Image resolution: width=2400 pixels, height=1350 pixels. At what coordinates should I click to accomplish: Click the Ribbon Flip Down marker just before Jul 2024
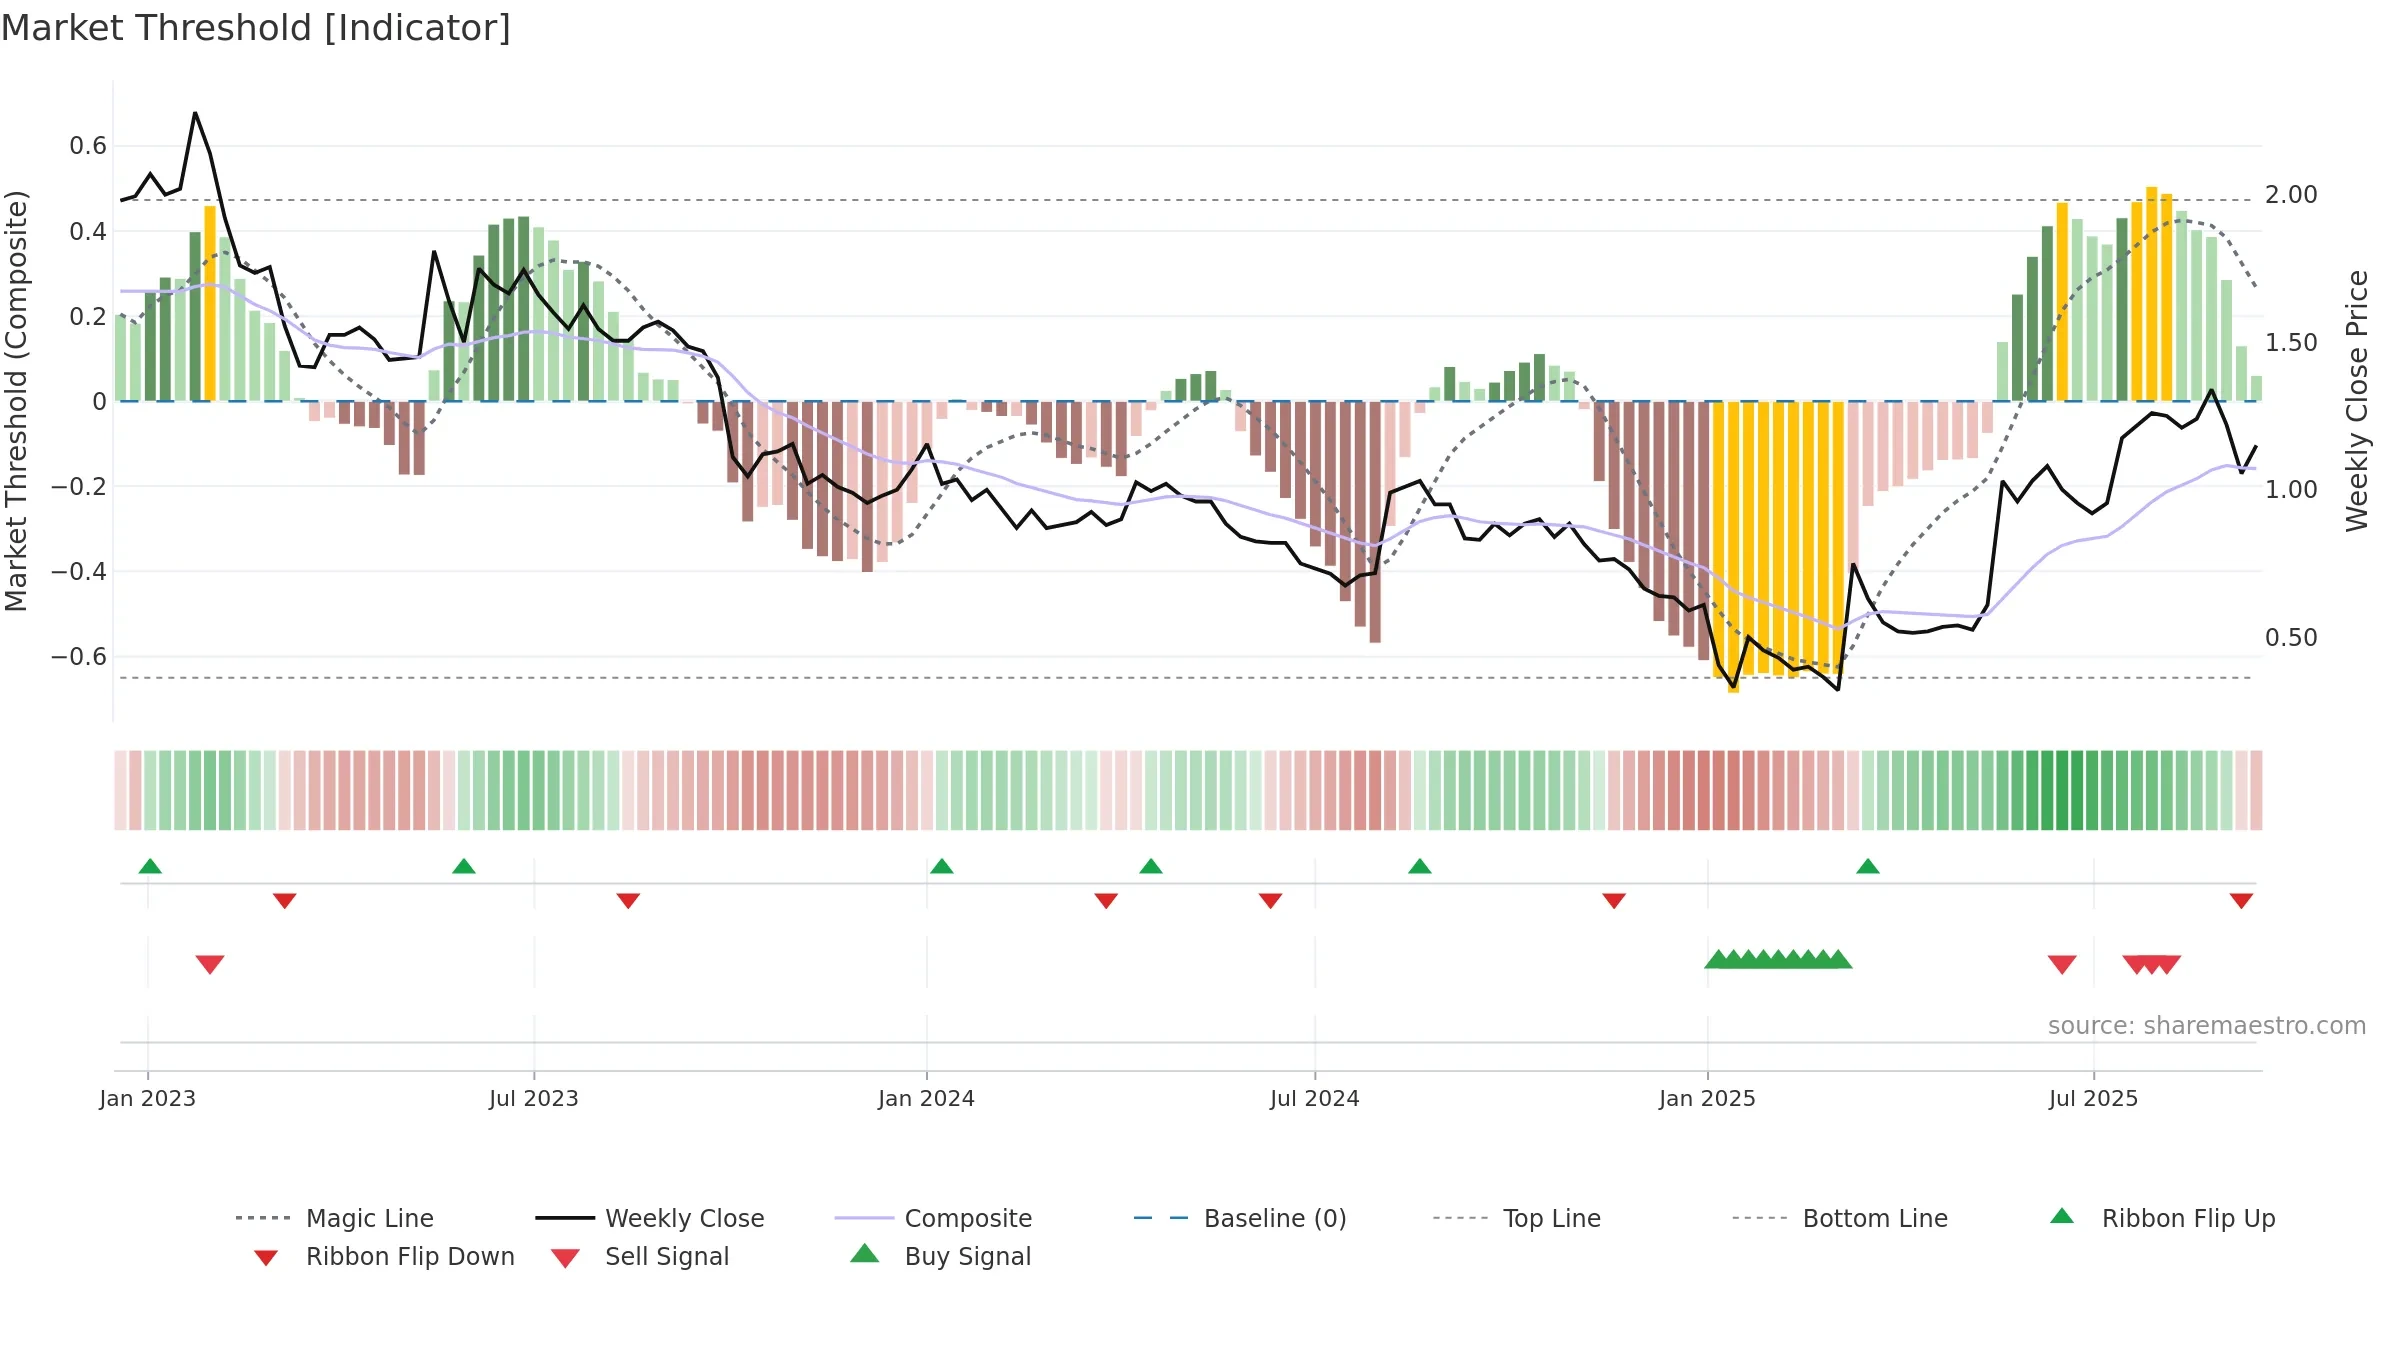point(1271,901)
